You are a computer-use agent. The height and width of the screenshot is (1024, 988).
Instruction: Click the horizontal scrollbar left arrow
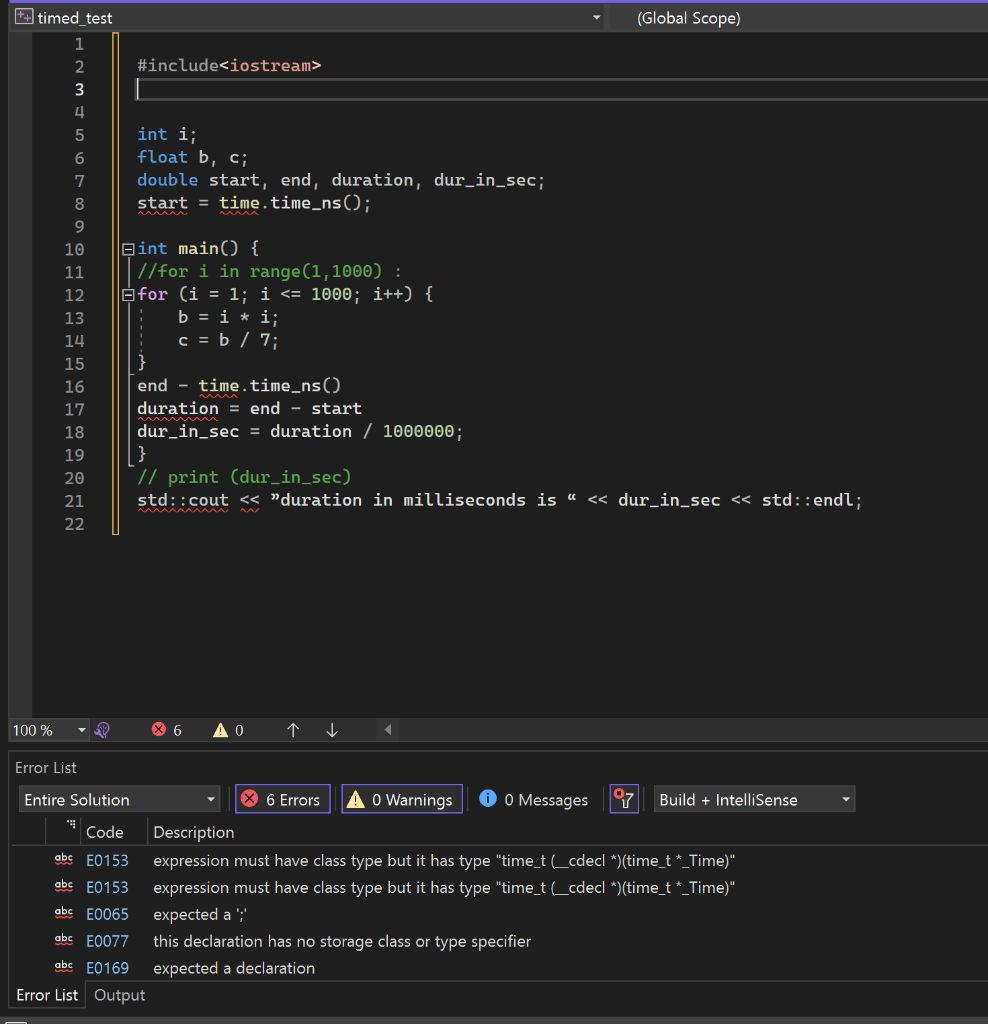pos(388,729)
